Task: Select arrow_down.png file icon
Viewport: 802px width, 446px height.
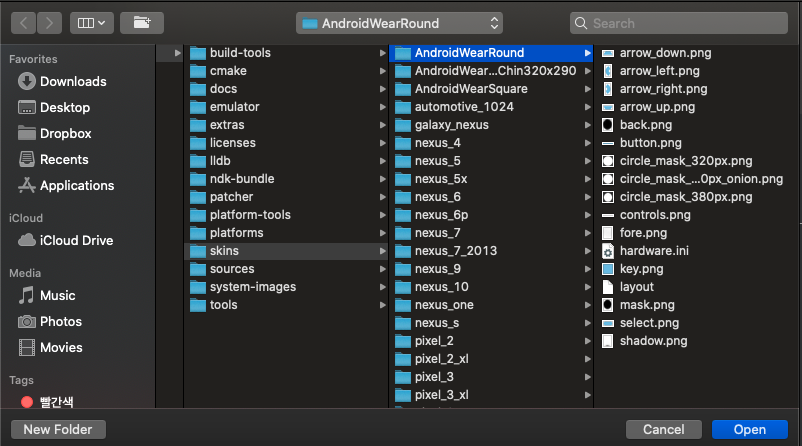Action: [x=608, y=53]
